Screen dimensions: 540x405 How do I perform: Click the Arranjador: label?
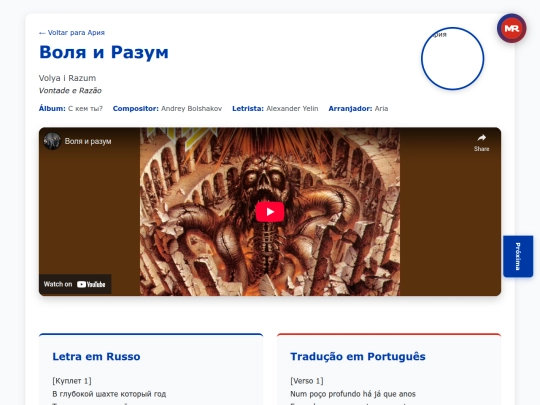350,108
